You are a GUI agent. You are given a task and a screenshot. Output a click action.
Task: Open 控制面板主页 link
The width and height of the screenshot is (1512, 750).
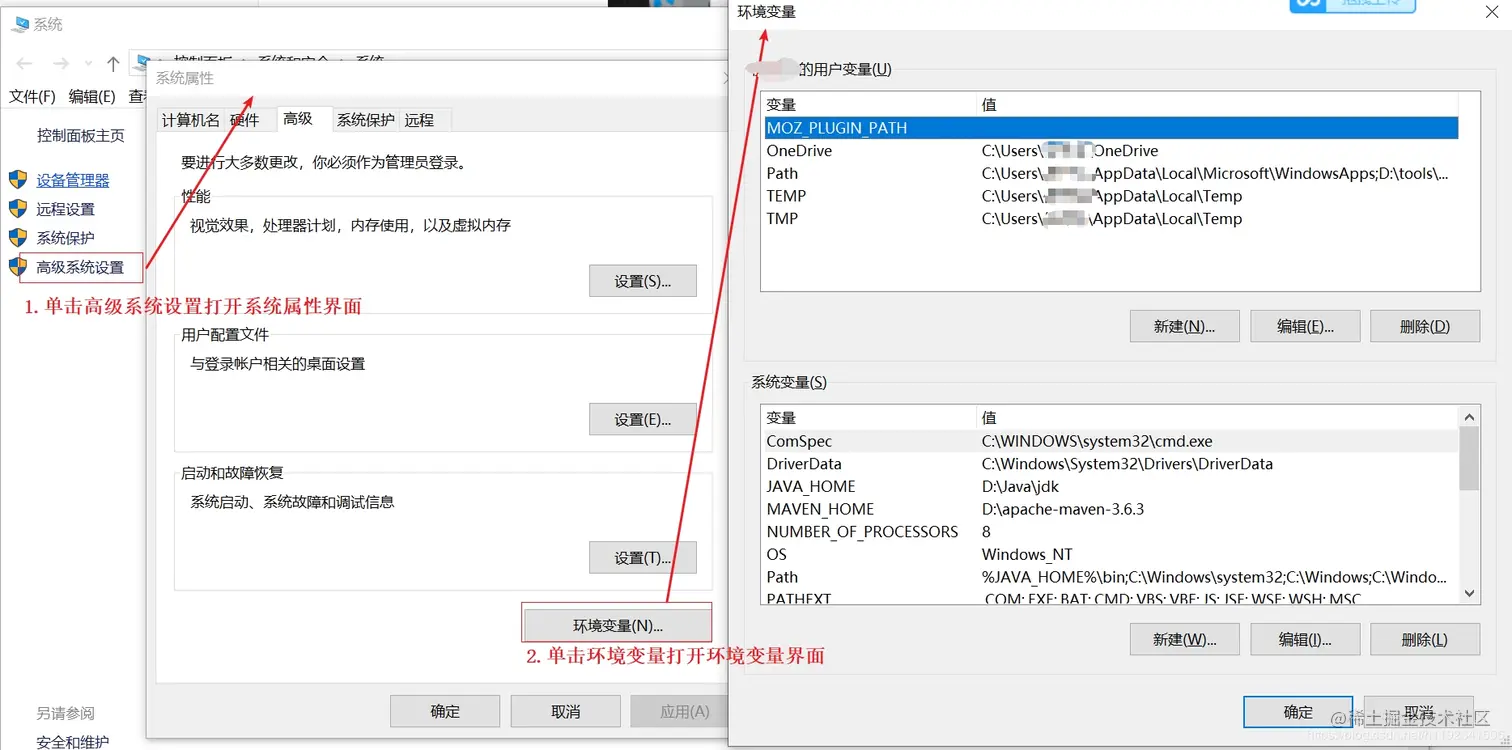pos(81,135)
